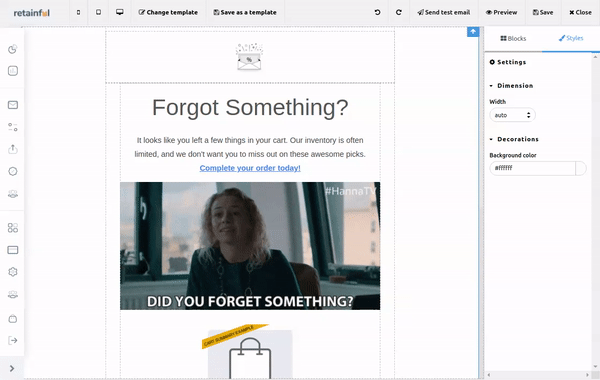Open the card/billing sidebar icon
Screen dimensions: 600x380
coord(13,250)
